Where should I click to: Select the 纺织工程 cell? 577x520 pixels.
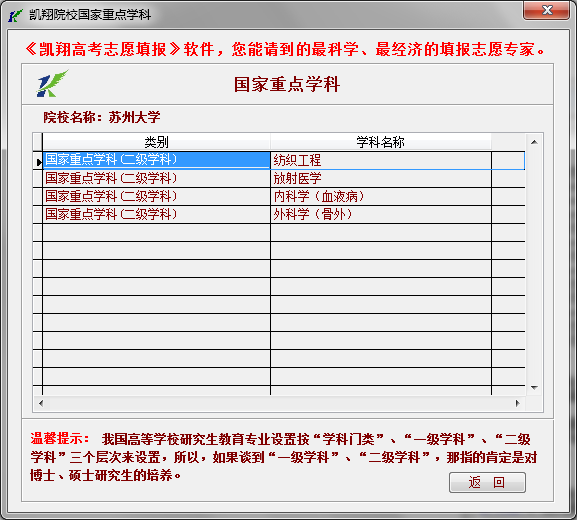point(381,160)
